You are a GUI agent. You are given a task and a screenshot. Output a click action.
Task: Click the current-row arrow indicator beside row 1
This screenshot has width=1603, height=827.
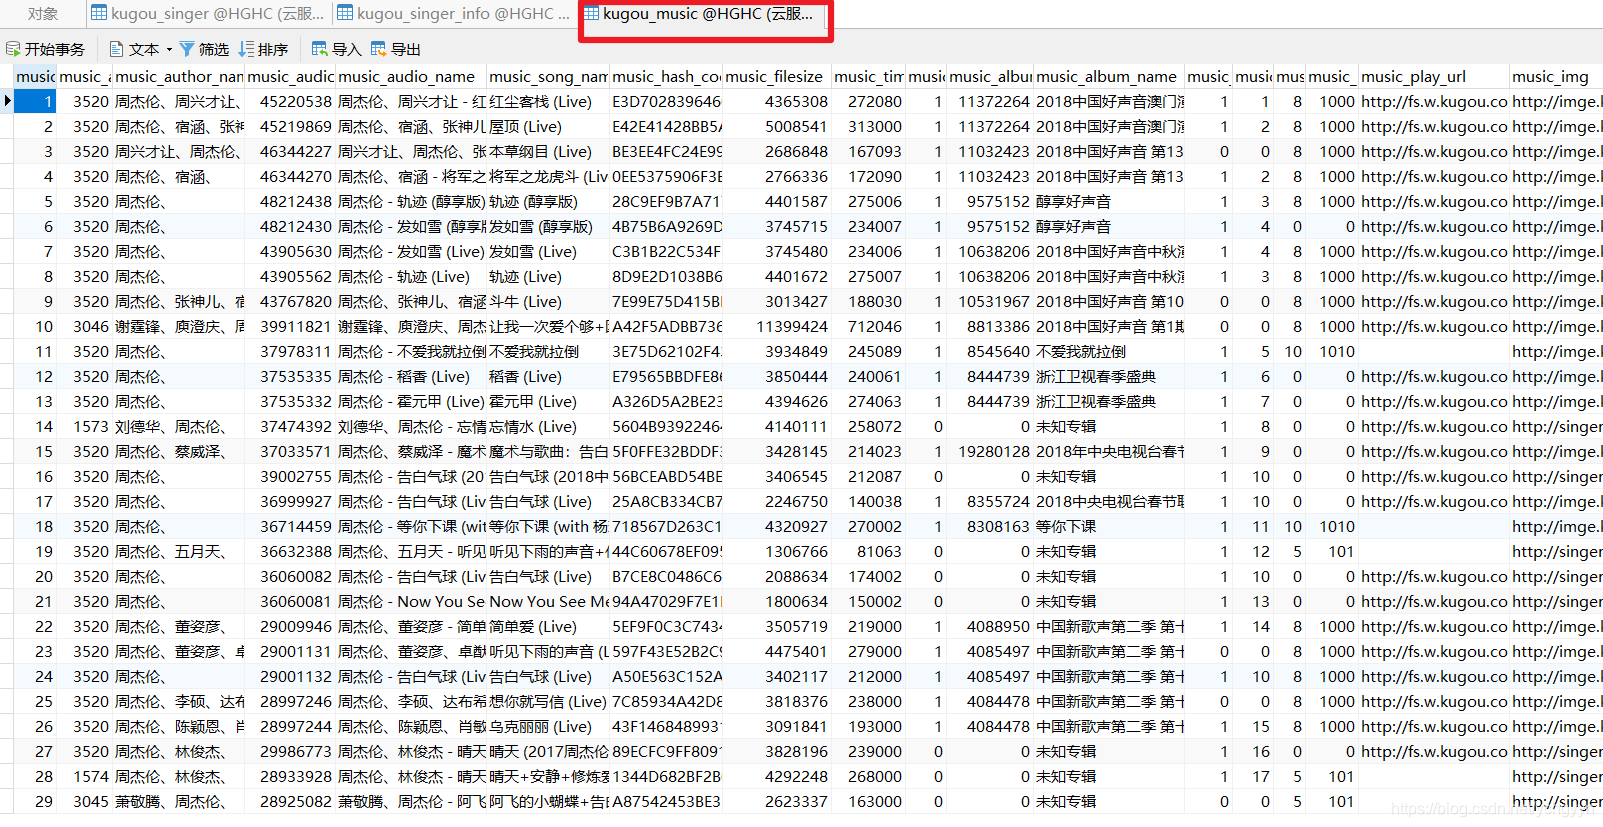pos(7,101)
